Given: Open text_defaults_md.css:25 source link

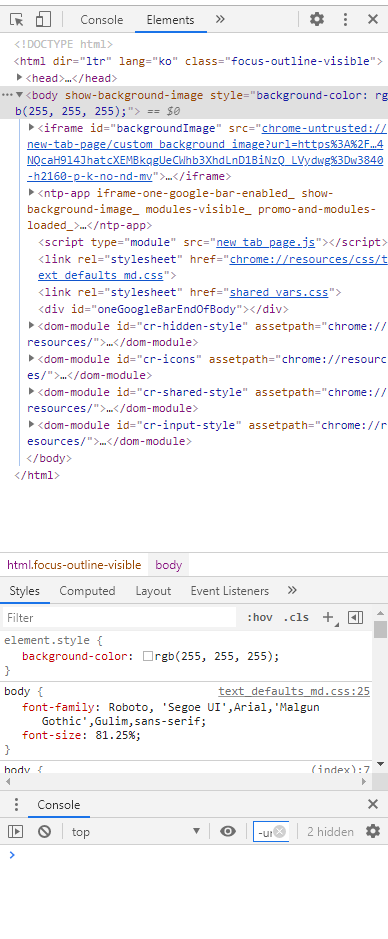Looking at the screenshot, I should click(294, 691).
